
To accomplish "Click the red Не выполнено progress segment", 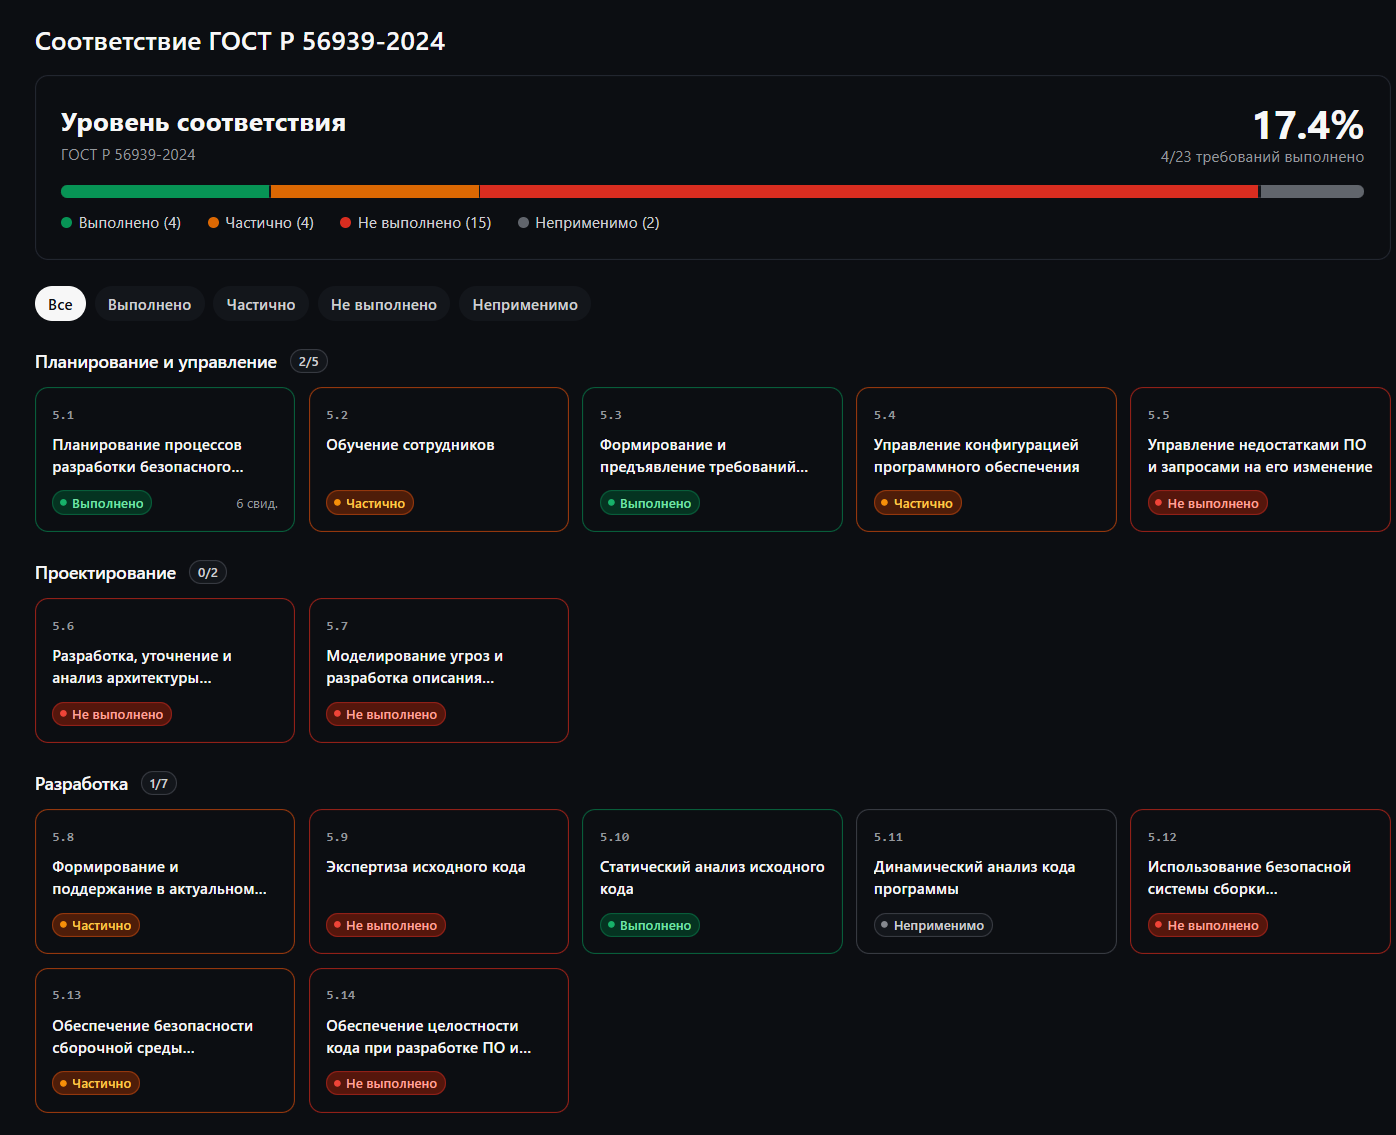I will 869,191.
